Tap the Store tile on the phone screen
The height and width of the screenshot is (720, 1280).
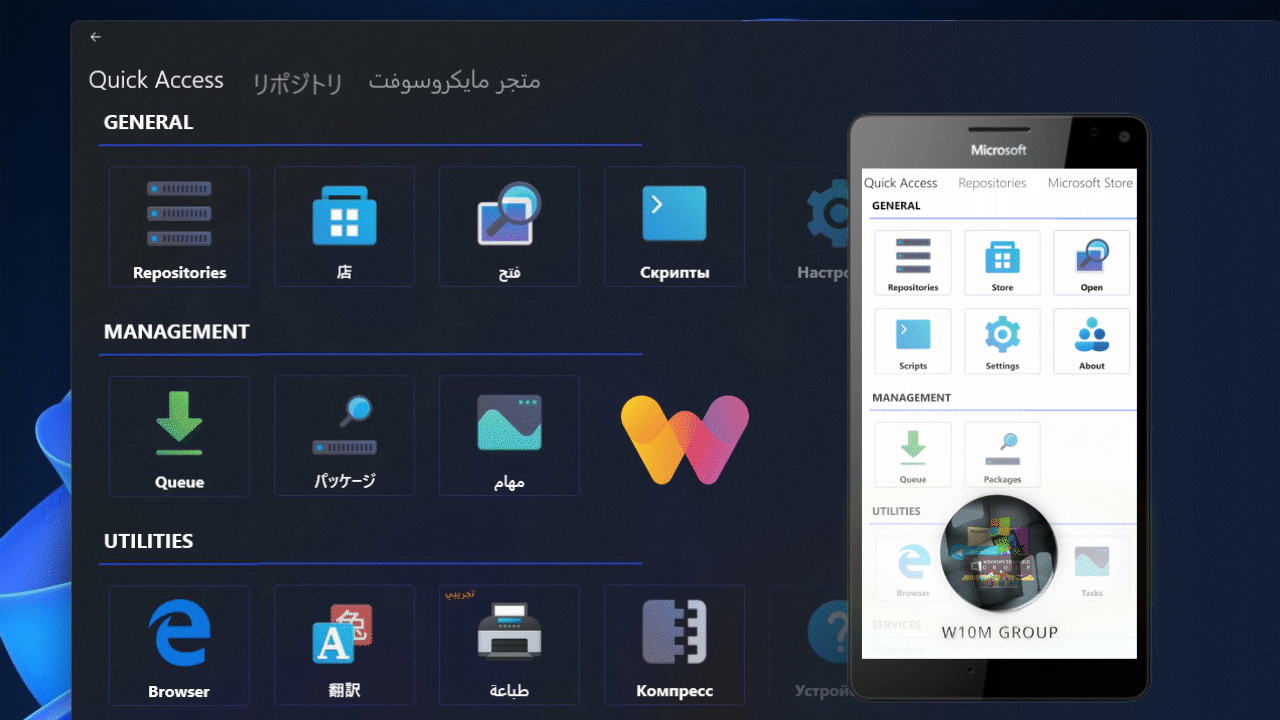(1002, 263)
